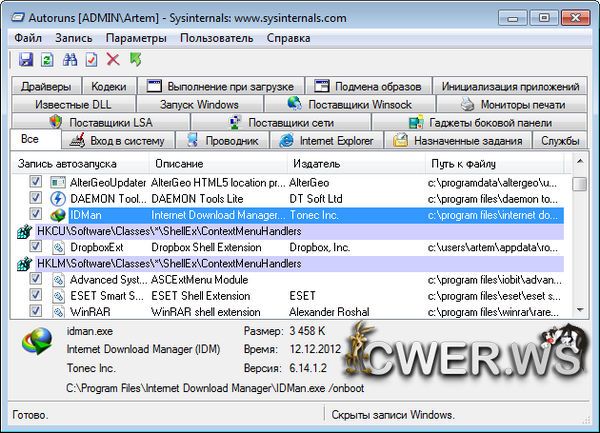Click the Properties checklist toolbar icon

click(x=92, y=61)
